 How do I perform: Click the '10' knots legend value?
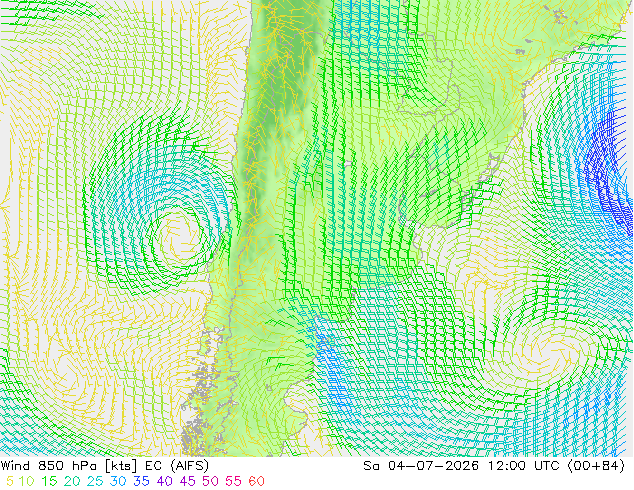click(x=27, y=481)
